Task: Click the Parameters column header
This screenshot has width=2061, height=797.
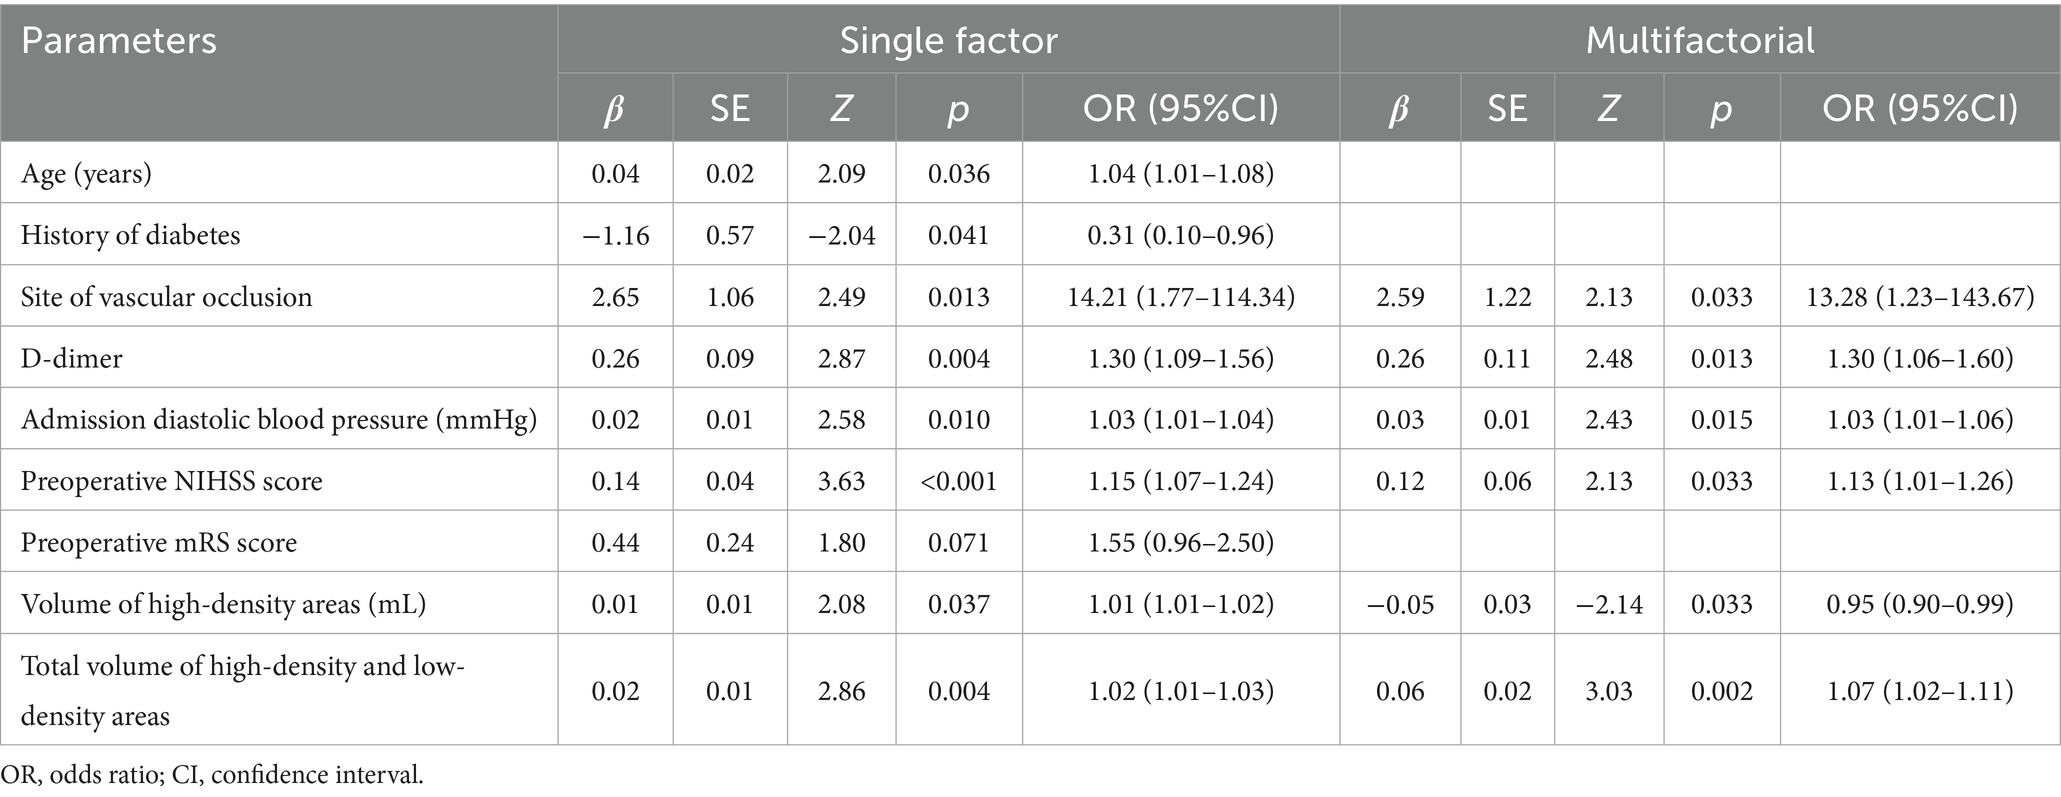Action: pos(119,41)
